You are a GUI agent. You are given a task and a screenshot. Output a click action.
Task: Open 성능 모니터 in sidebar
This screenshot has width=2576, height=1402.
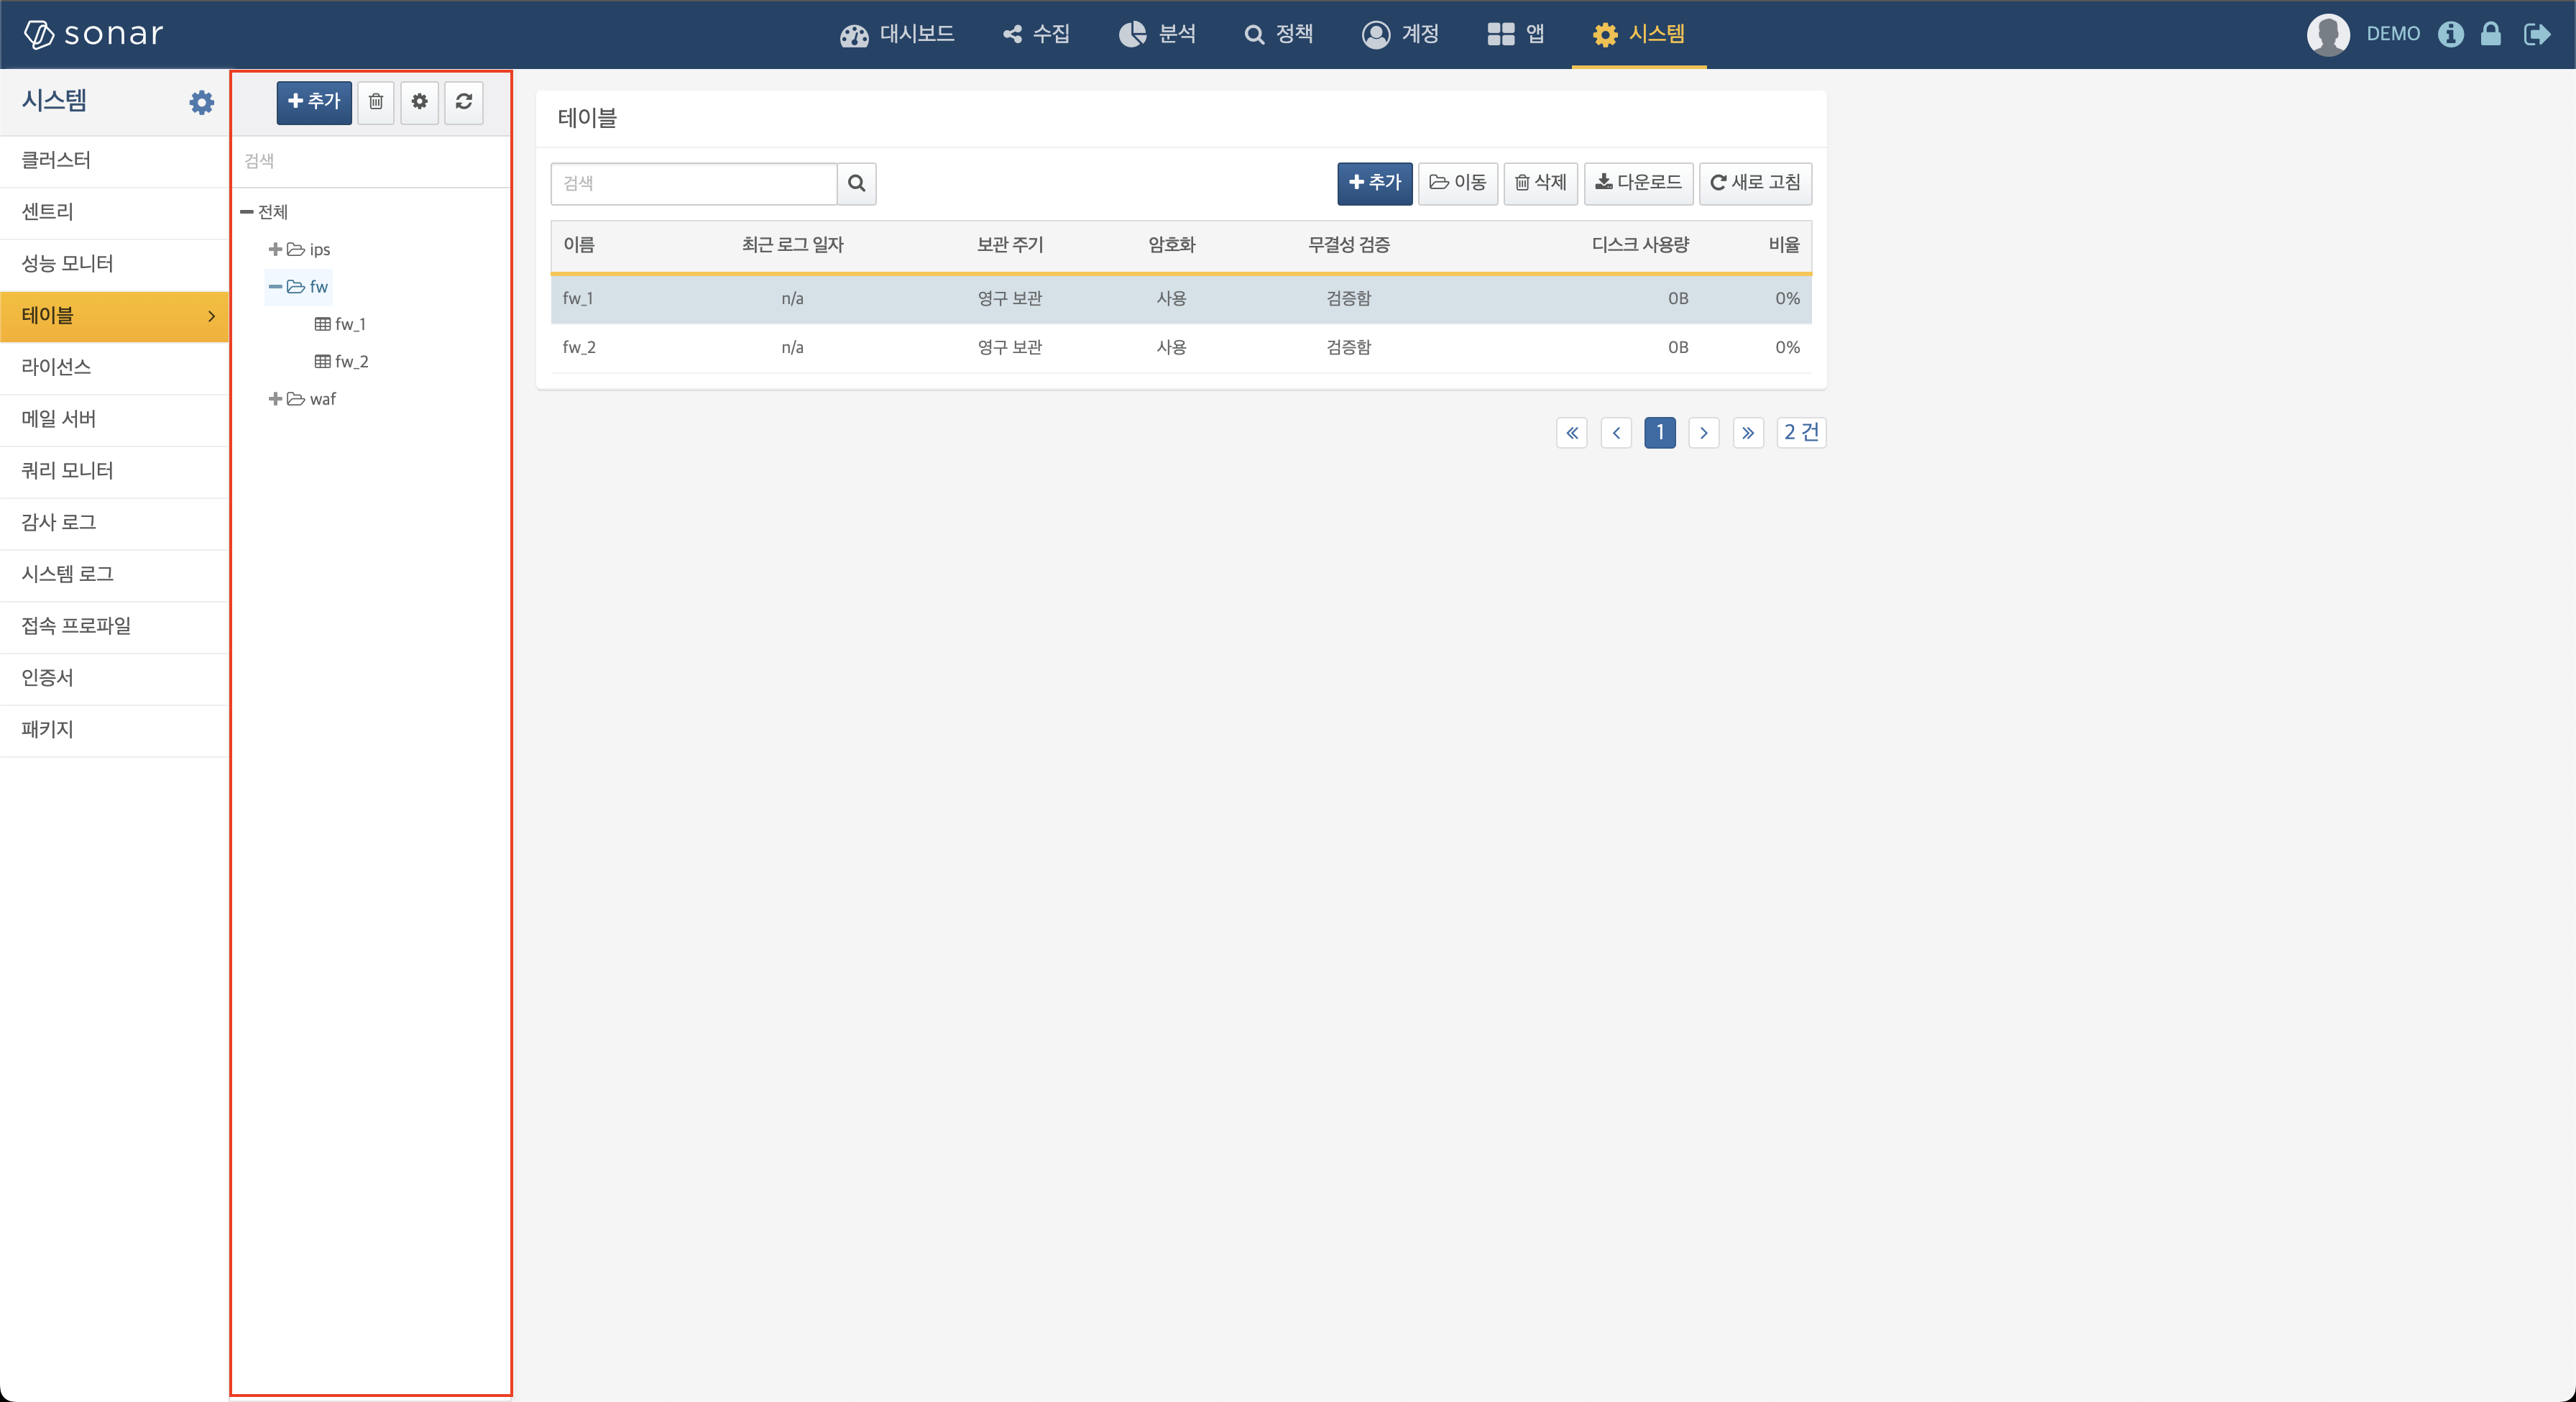pyautogui.click(x=114, y=264)
